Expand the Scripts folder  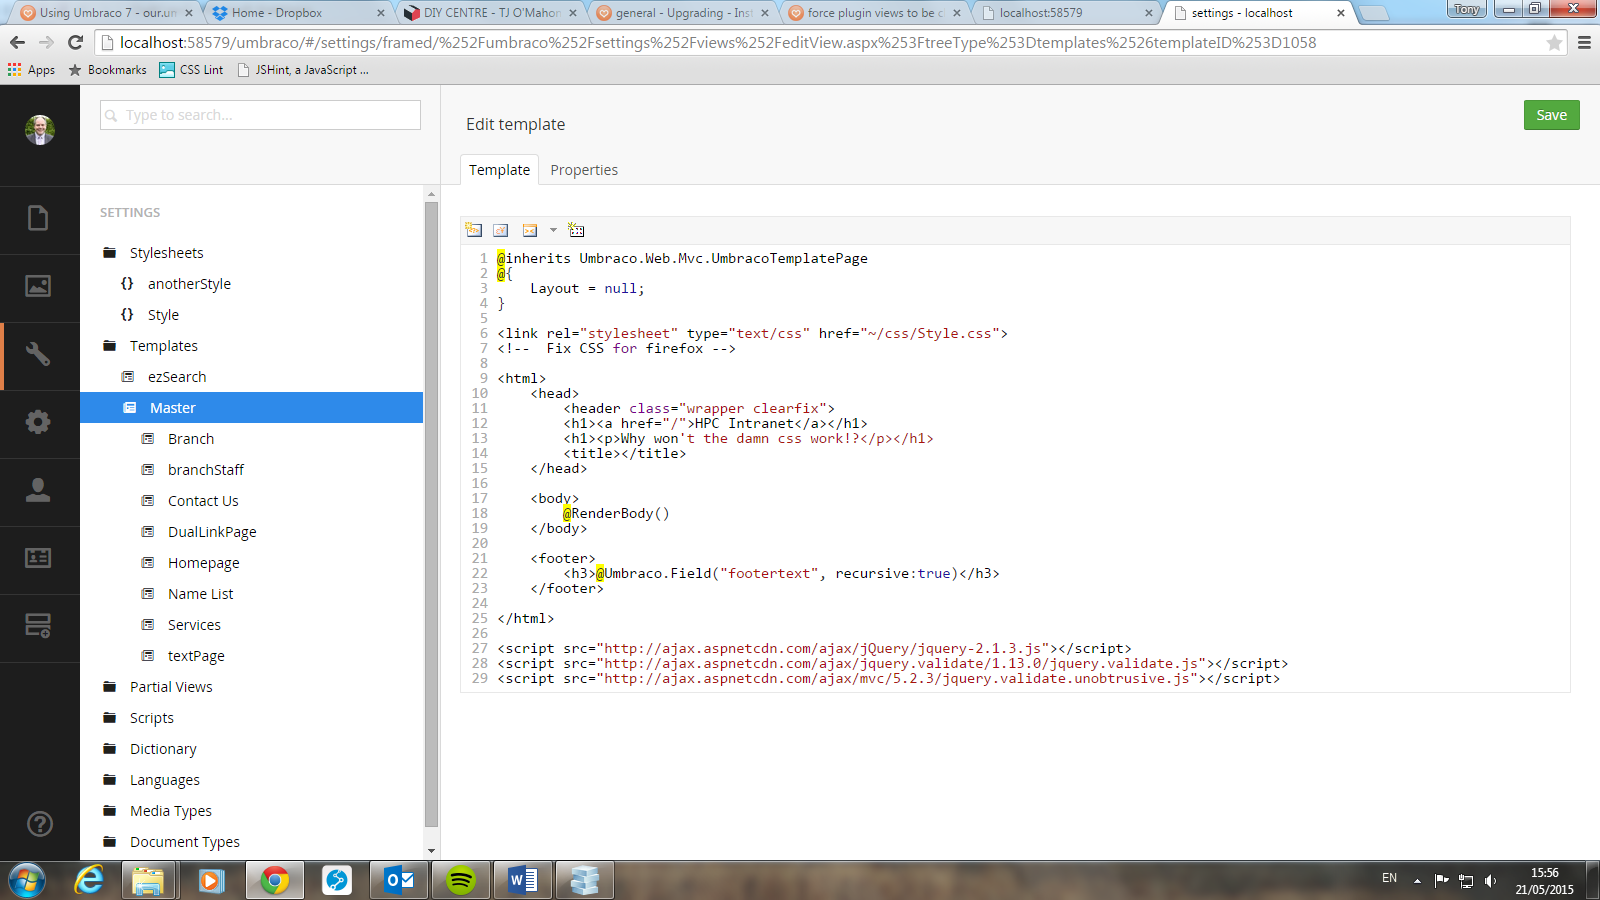(x=152, y=718)
